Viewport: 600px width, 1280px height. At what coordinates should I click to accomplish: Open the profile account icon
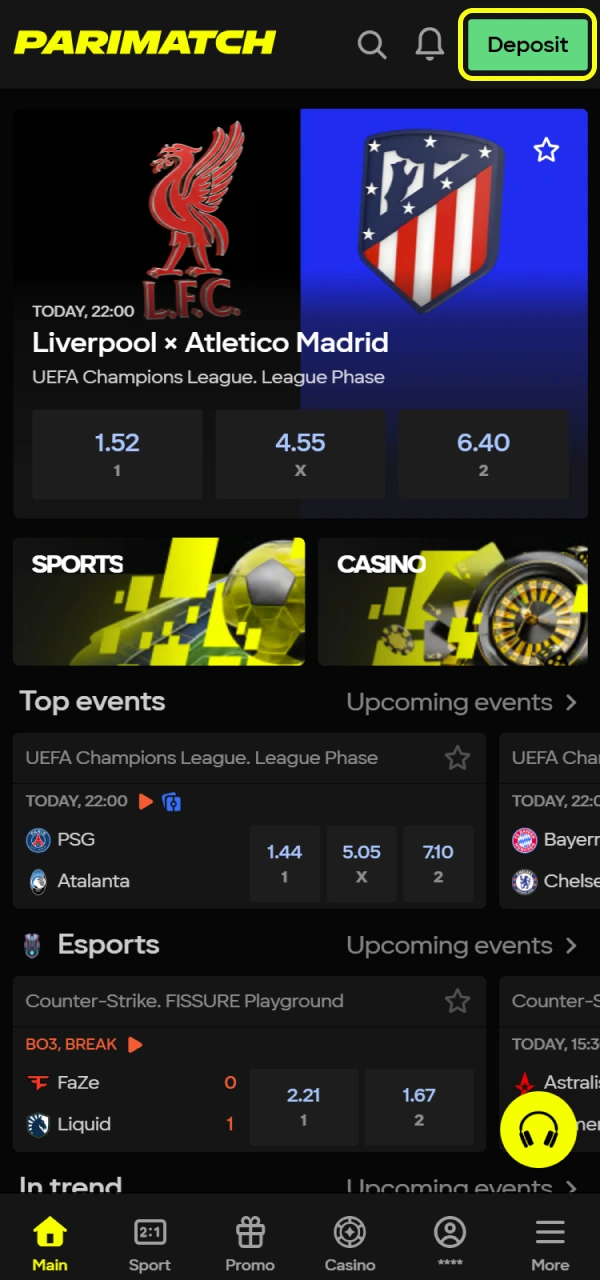(450, 1244)
